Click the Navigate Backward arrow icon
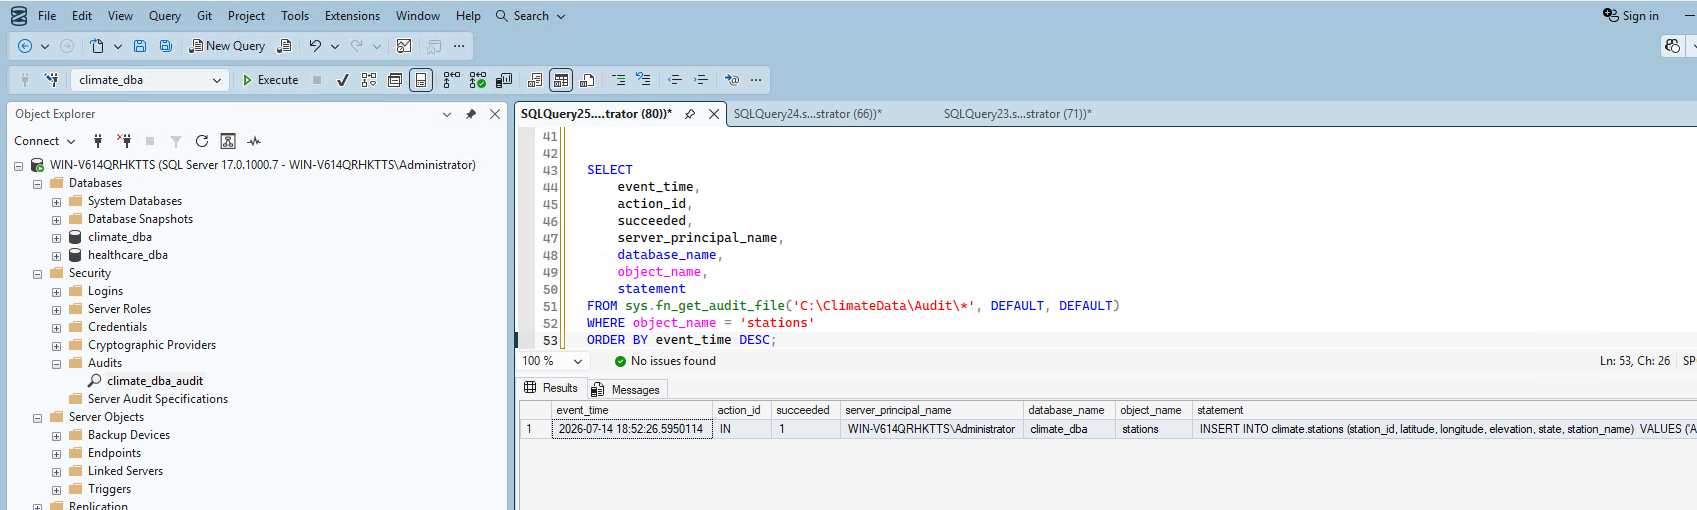The image size is (1697, 510). coord(25,46)
